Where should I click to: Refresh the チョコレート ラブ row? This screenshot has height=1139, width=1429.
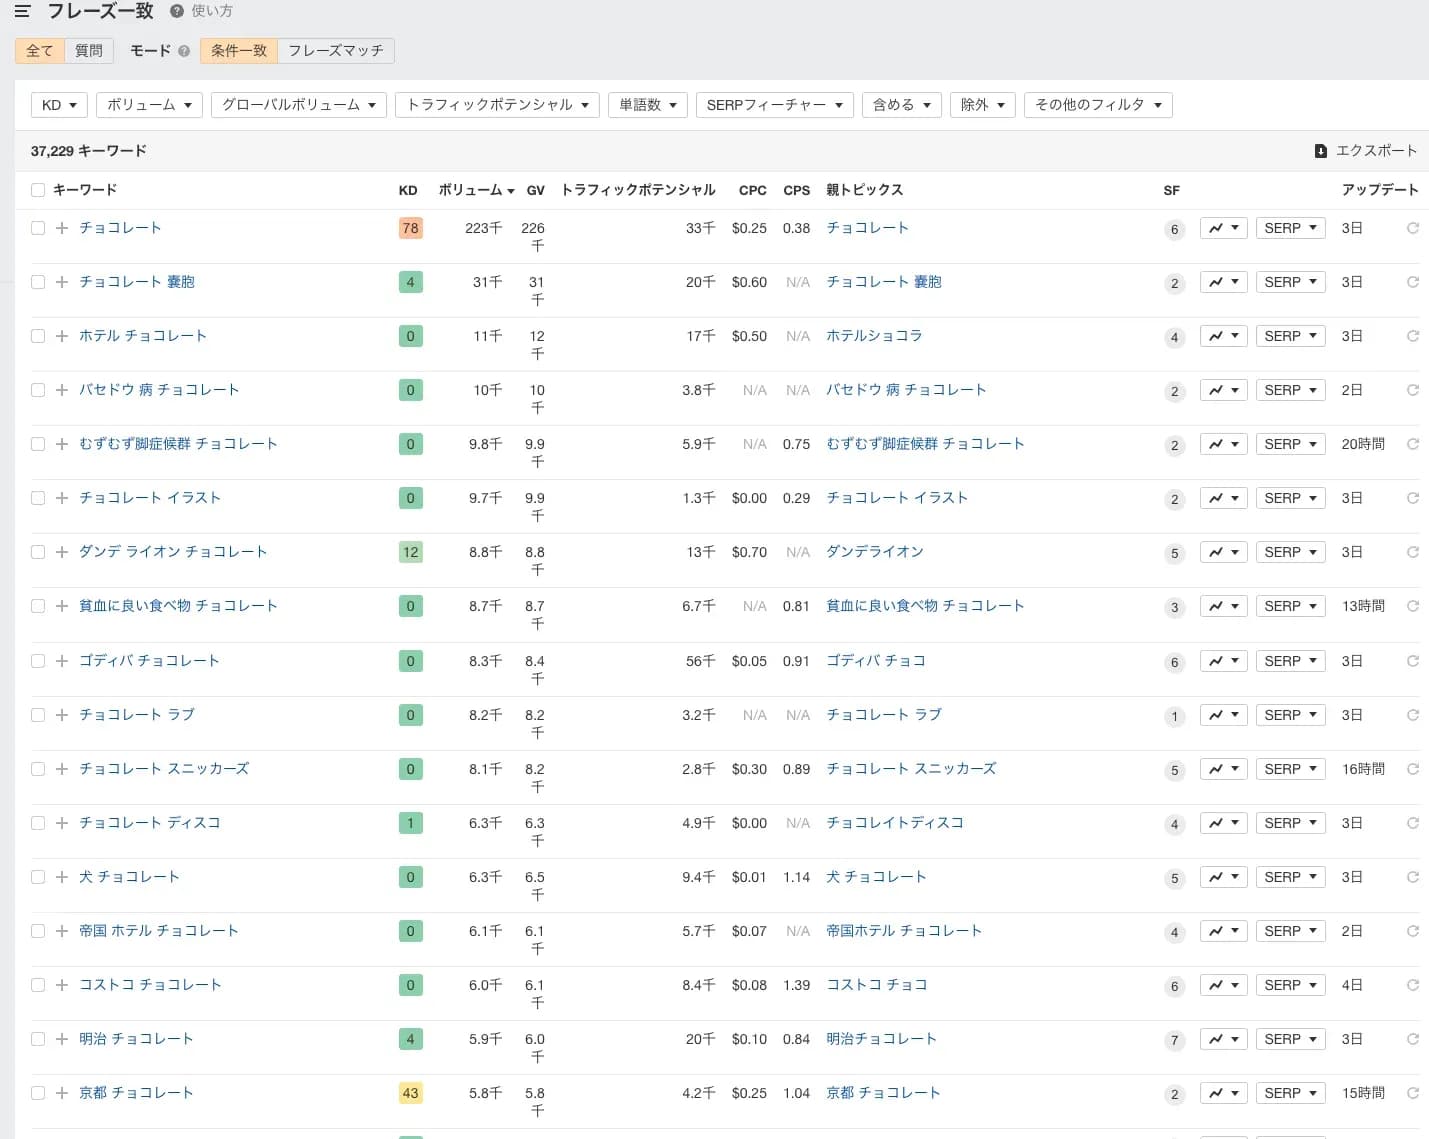tap(1413, 715)
